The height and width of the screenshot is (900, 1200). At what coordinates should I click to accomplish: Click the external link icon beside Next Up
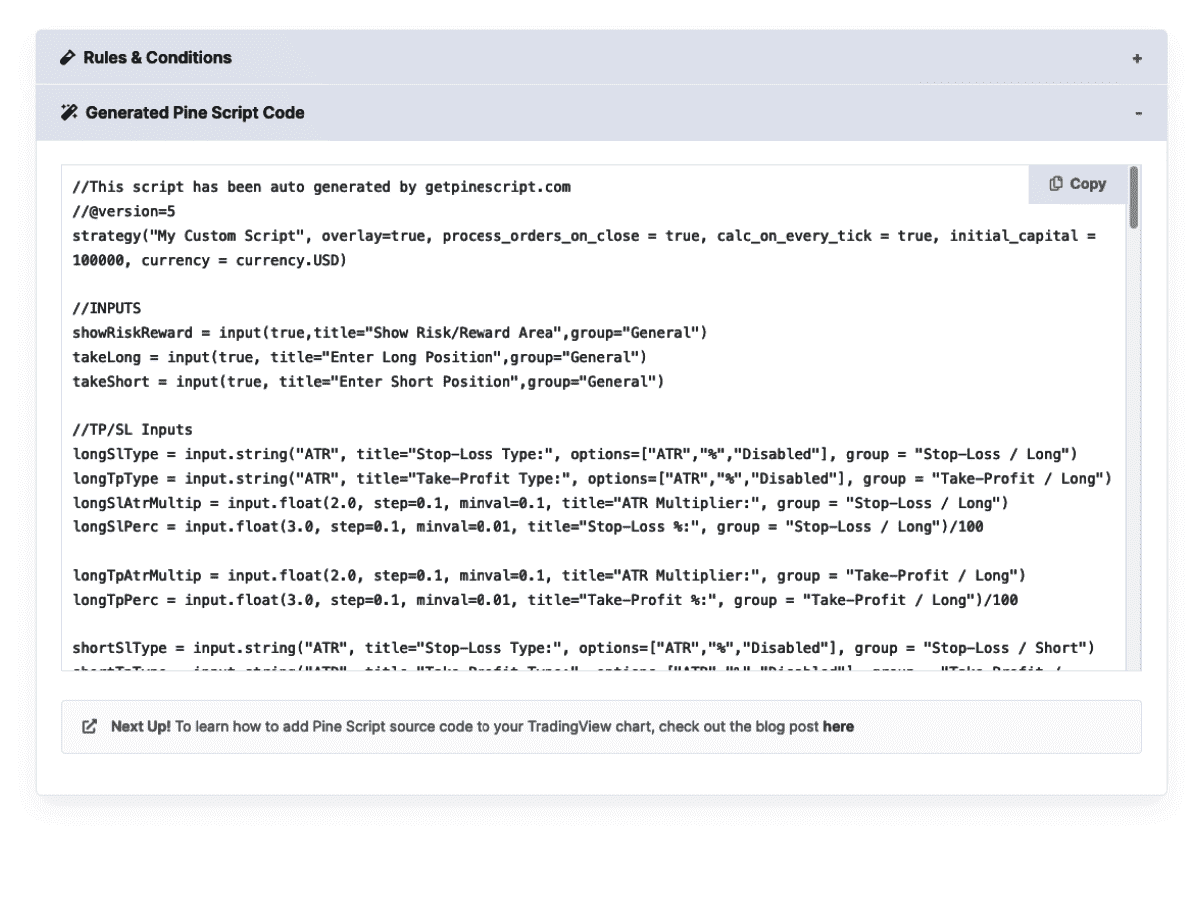pos(90,727)
